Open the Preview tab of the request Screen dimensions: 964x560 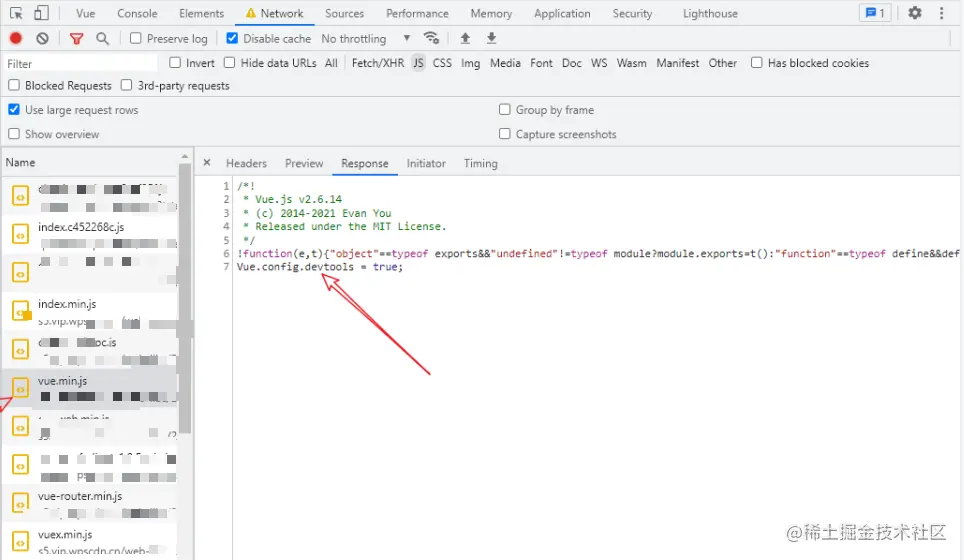[304, 164]
